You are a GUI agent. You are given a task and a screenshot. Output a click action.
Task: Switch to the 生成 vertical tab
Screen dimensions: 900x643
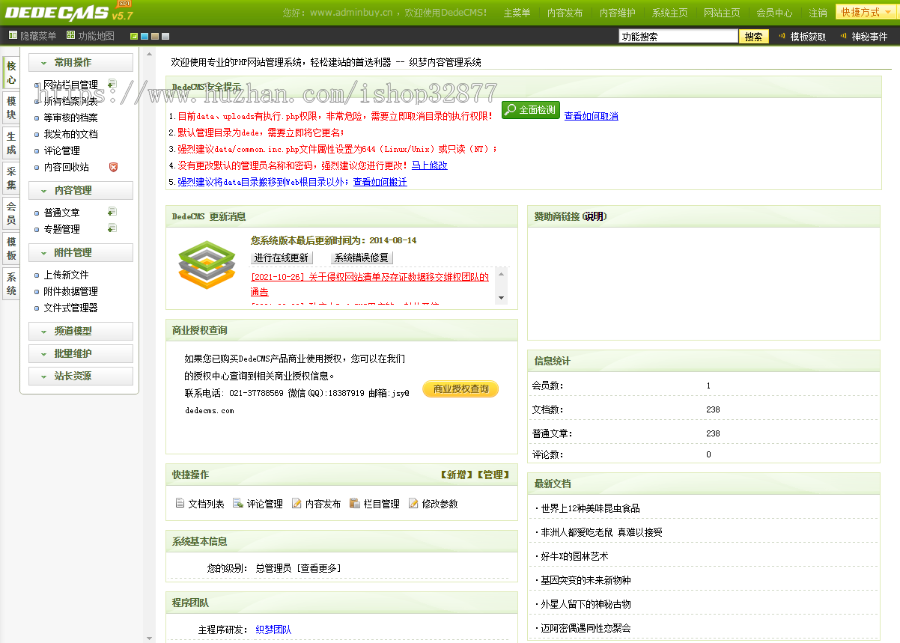(11, 143)
